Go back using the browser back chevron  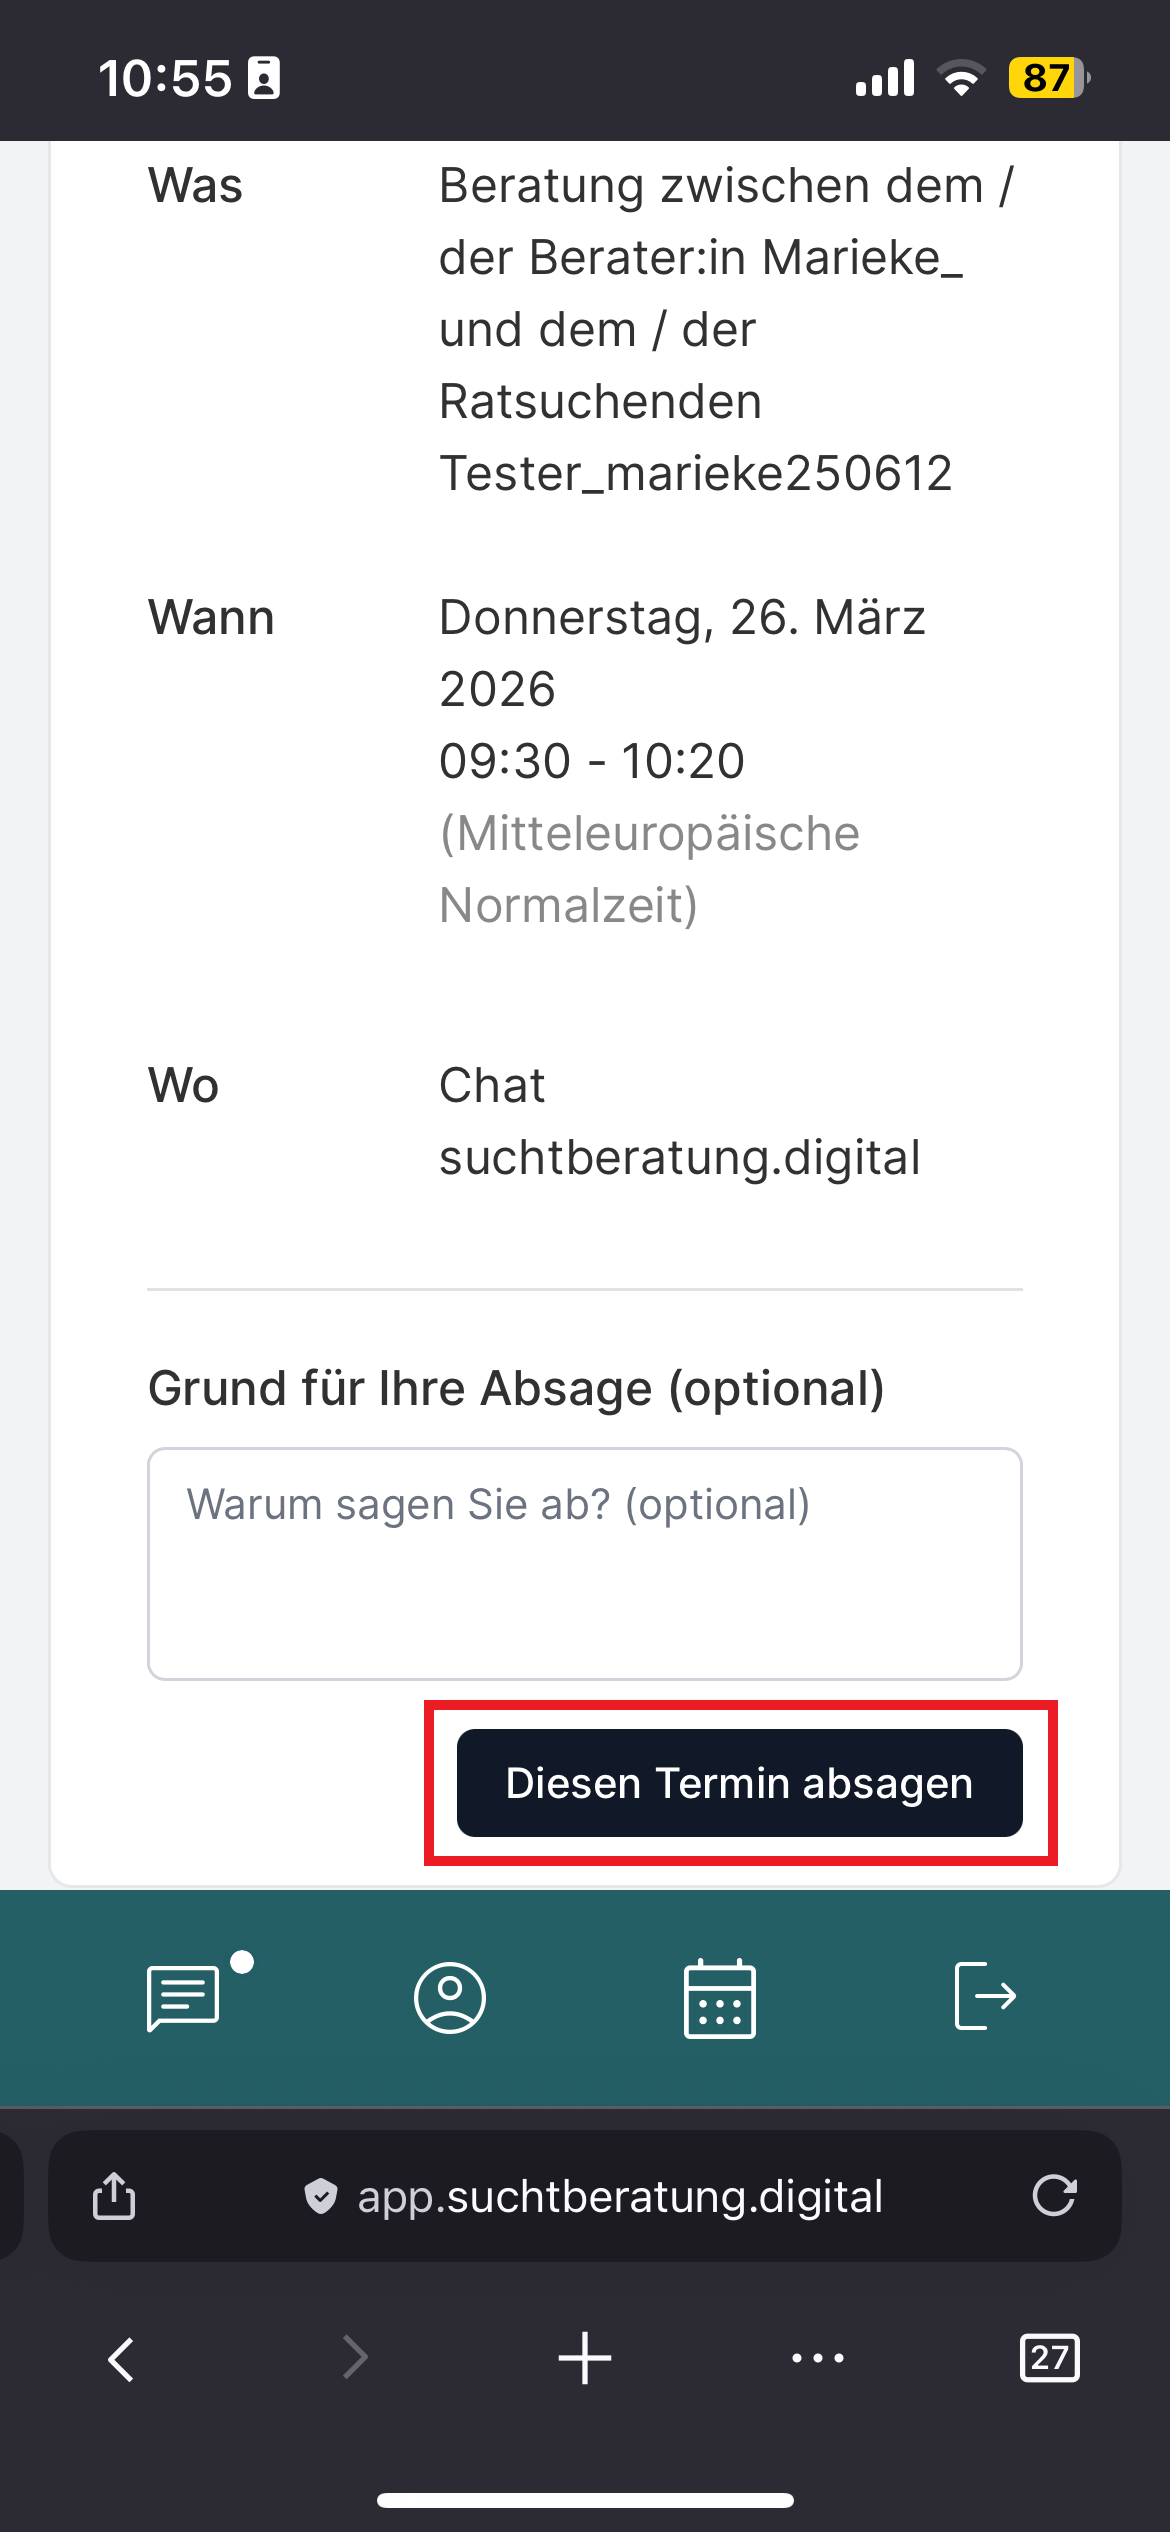[x=121, y=2359]
